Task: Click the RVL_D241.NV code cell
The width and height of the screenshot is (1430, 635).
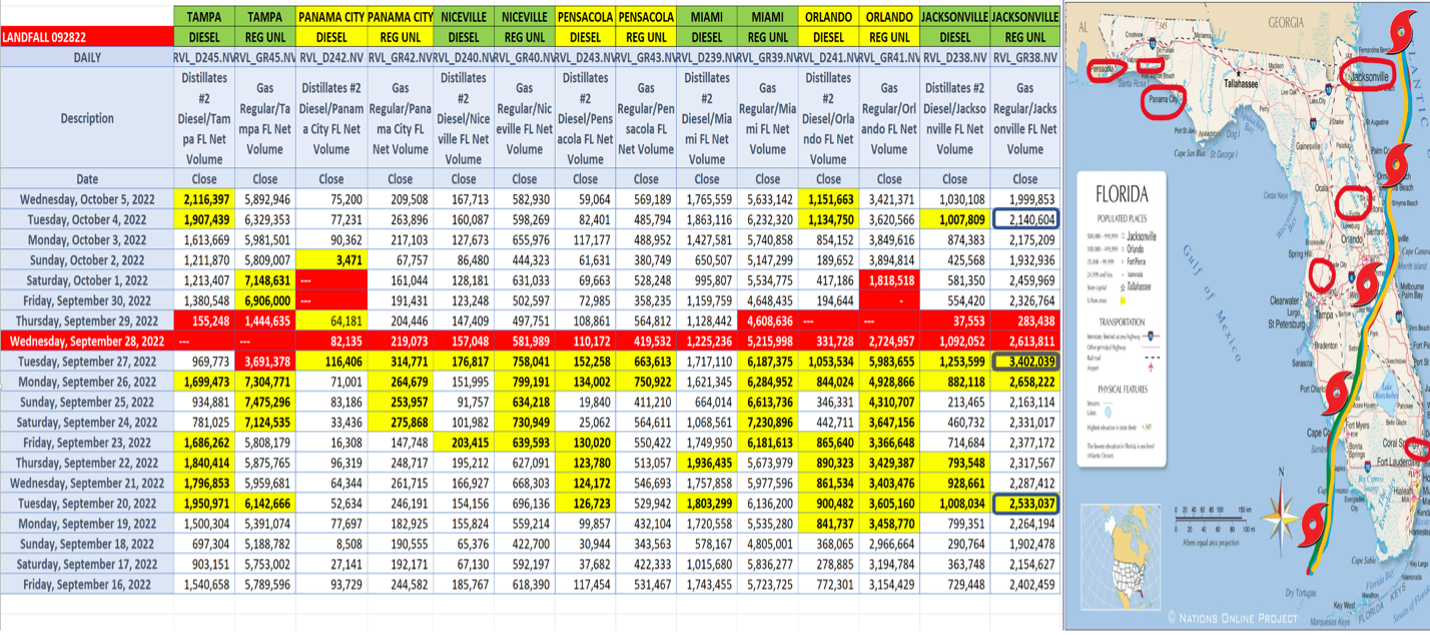Action: [x=828, y=58]
